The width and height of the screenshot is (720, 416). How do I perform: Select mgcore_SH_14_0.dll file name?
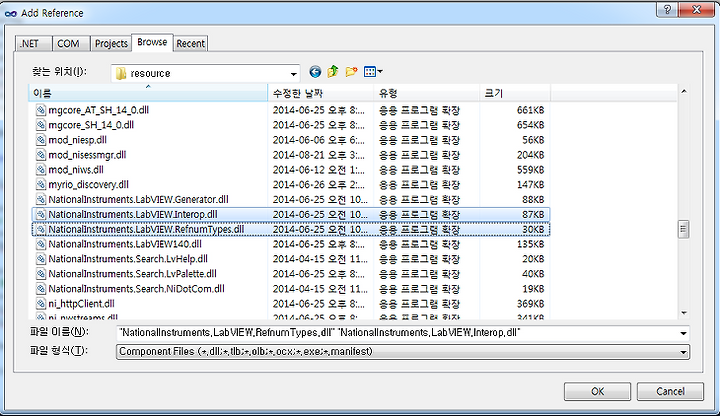pyautogui.click(x=91, y=125)
